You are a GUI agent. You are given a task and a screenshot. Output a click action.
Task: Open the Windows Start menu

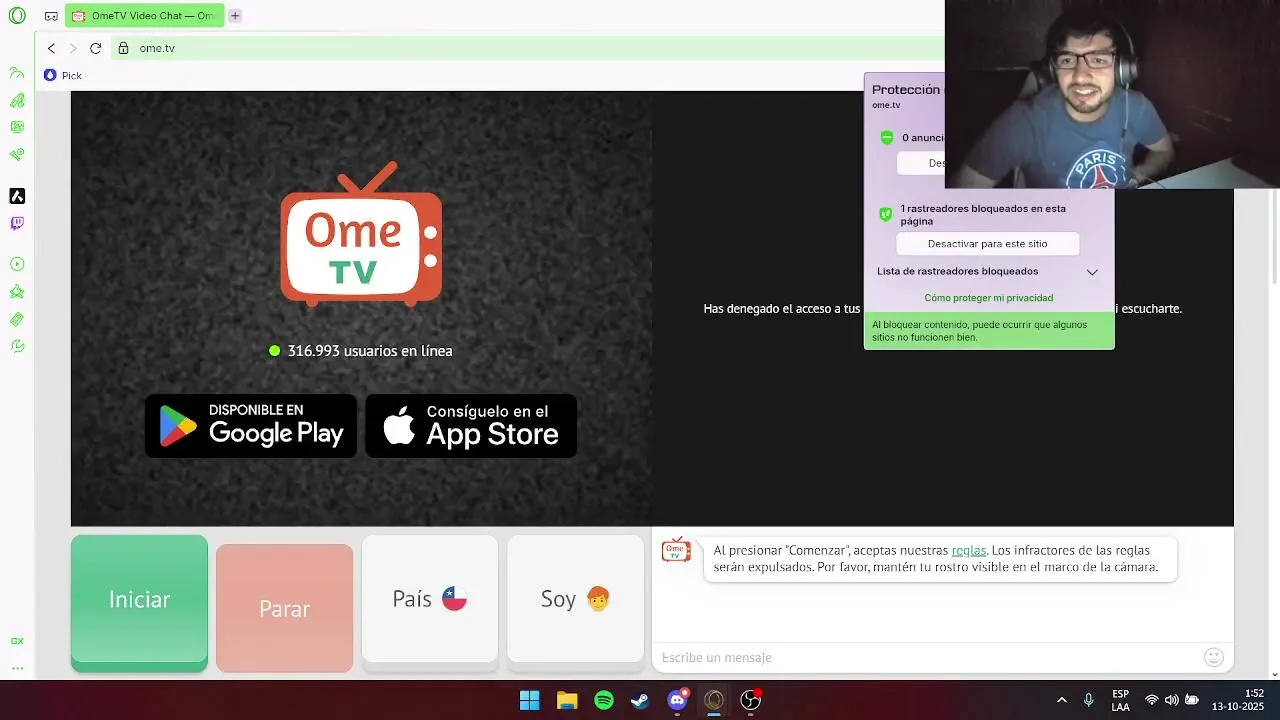[530, 700]
